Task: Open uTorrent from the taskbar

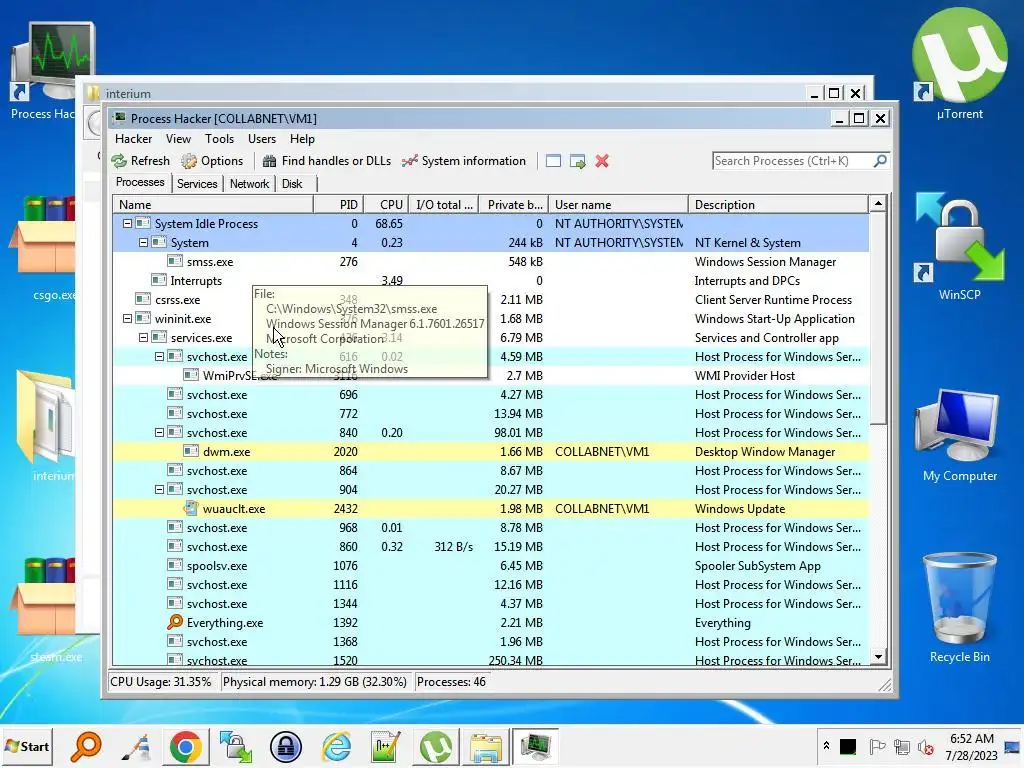Action: pos(436,746)
